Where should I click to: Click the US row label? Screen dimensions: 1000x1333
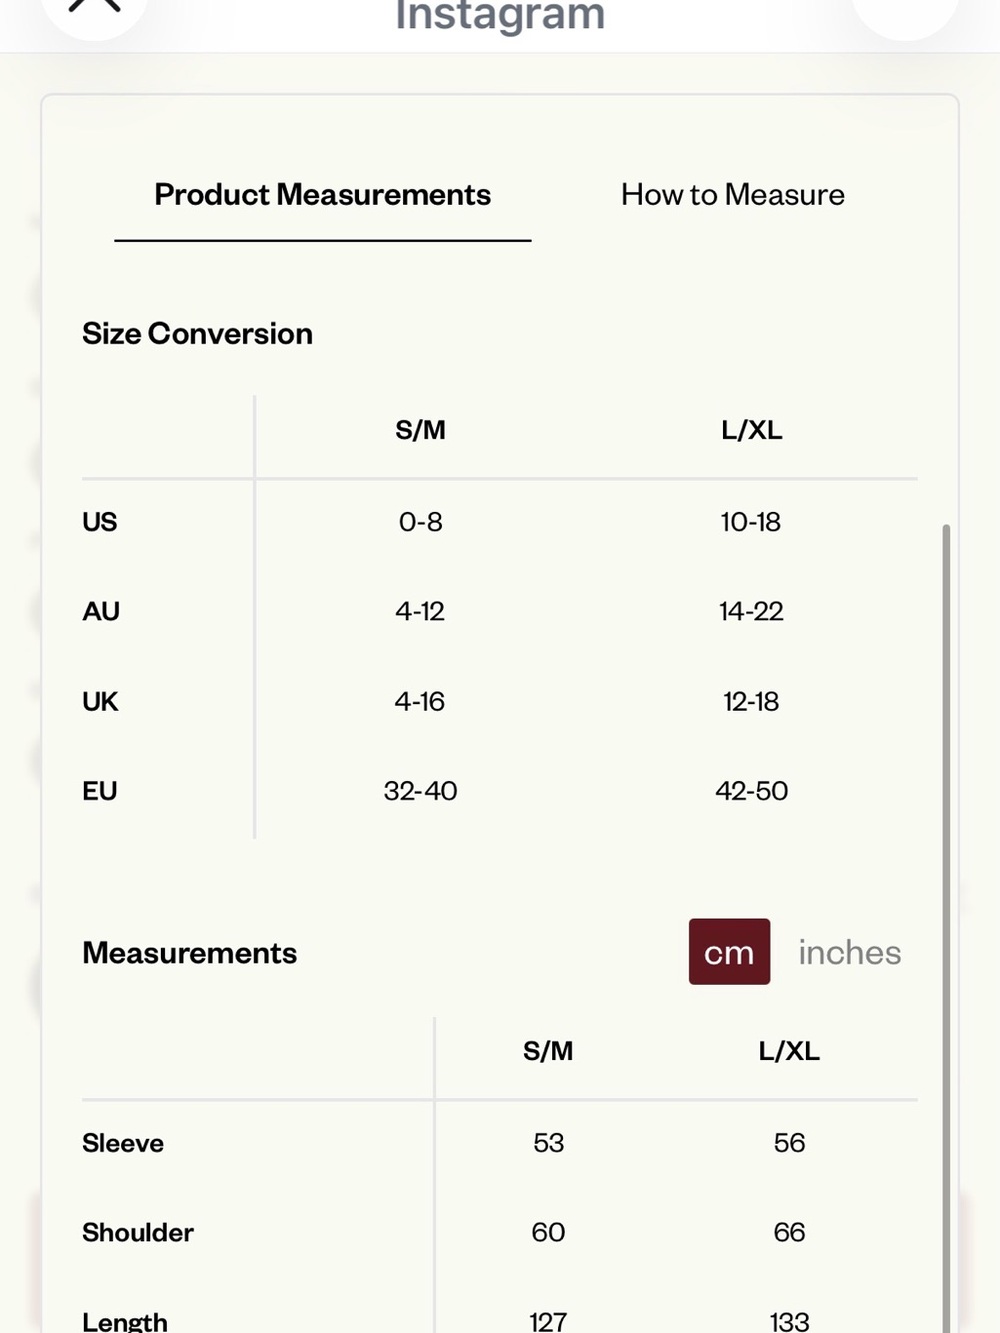click(x=100, y=522)
